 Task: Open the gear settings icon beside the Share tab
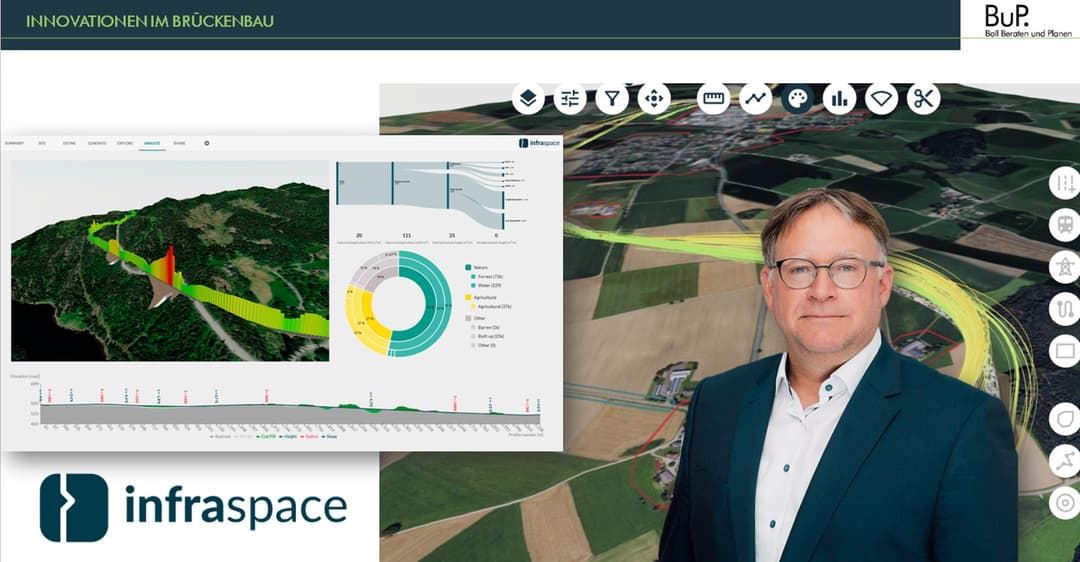(207, 143)
